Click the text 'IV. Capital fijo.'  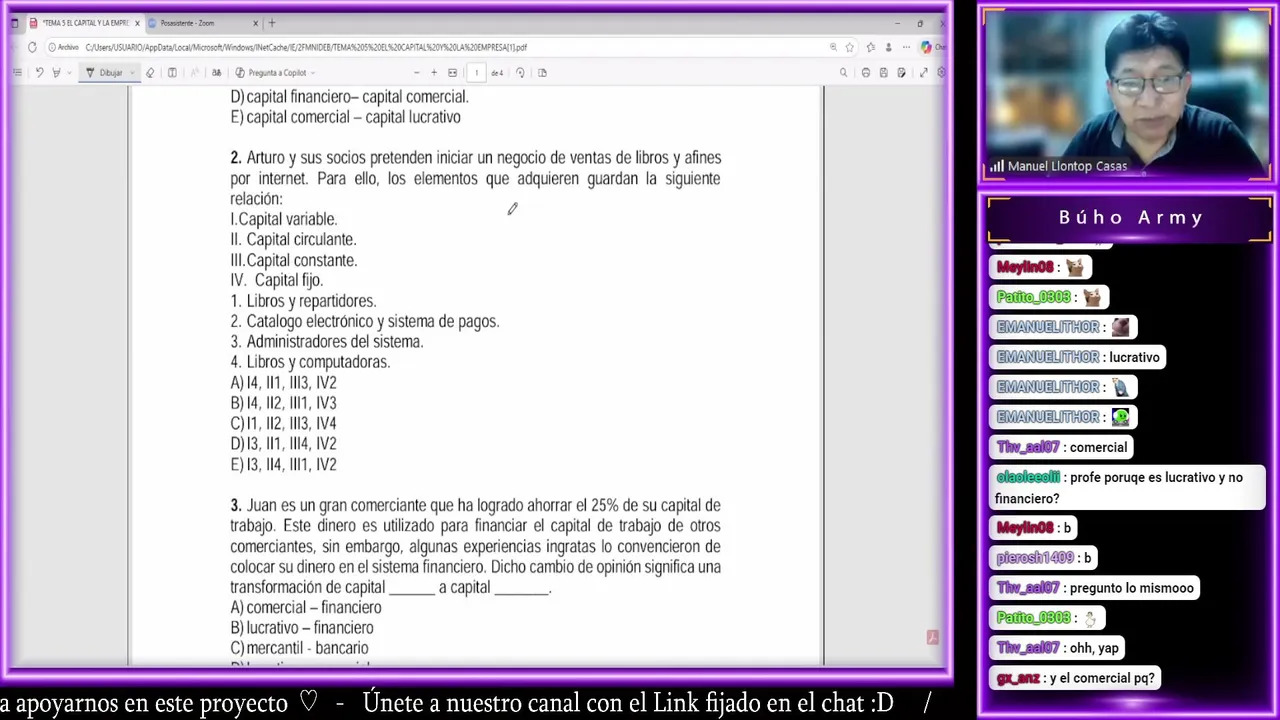tap(276, 281)
